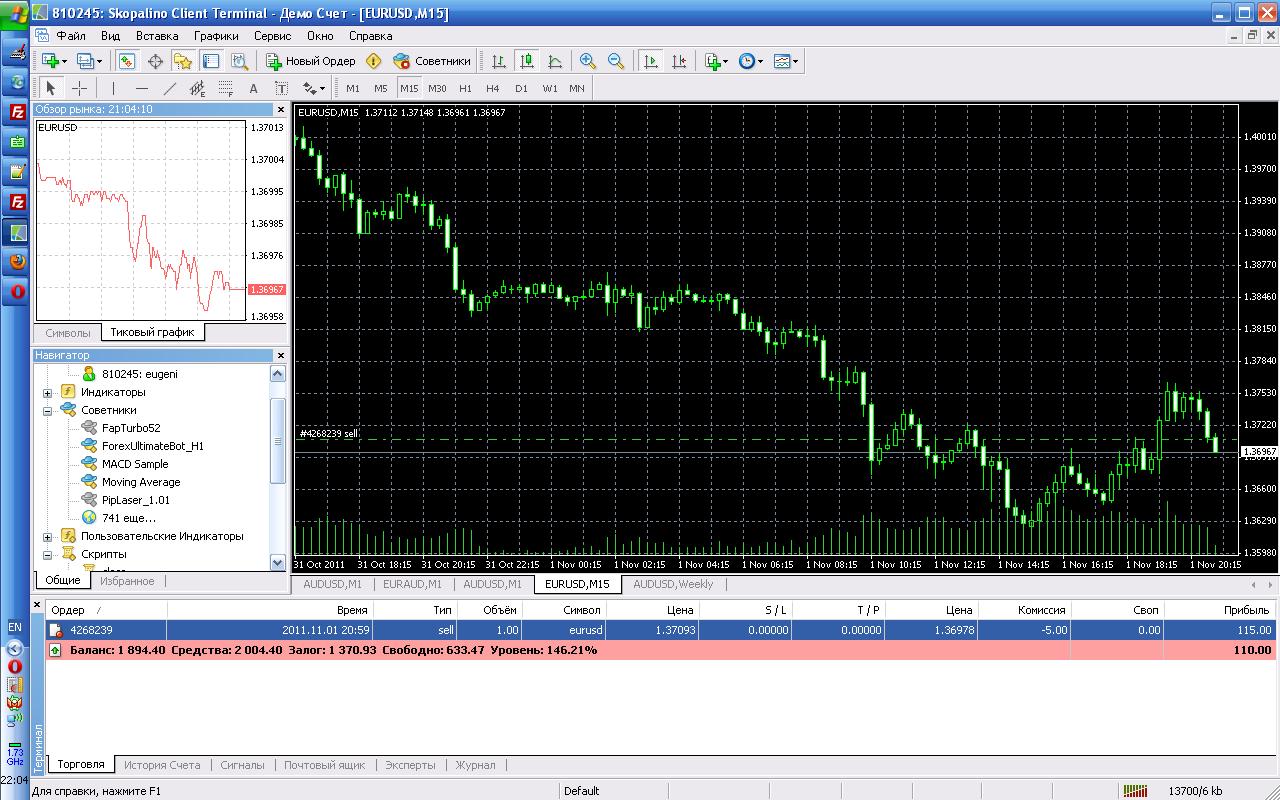The image size is (1280, 800).
Task: Open the Сервис menu
Action: point(272,35)
